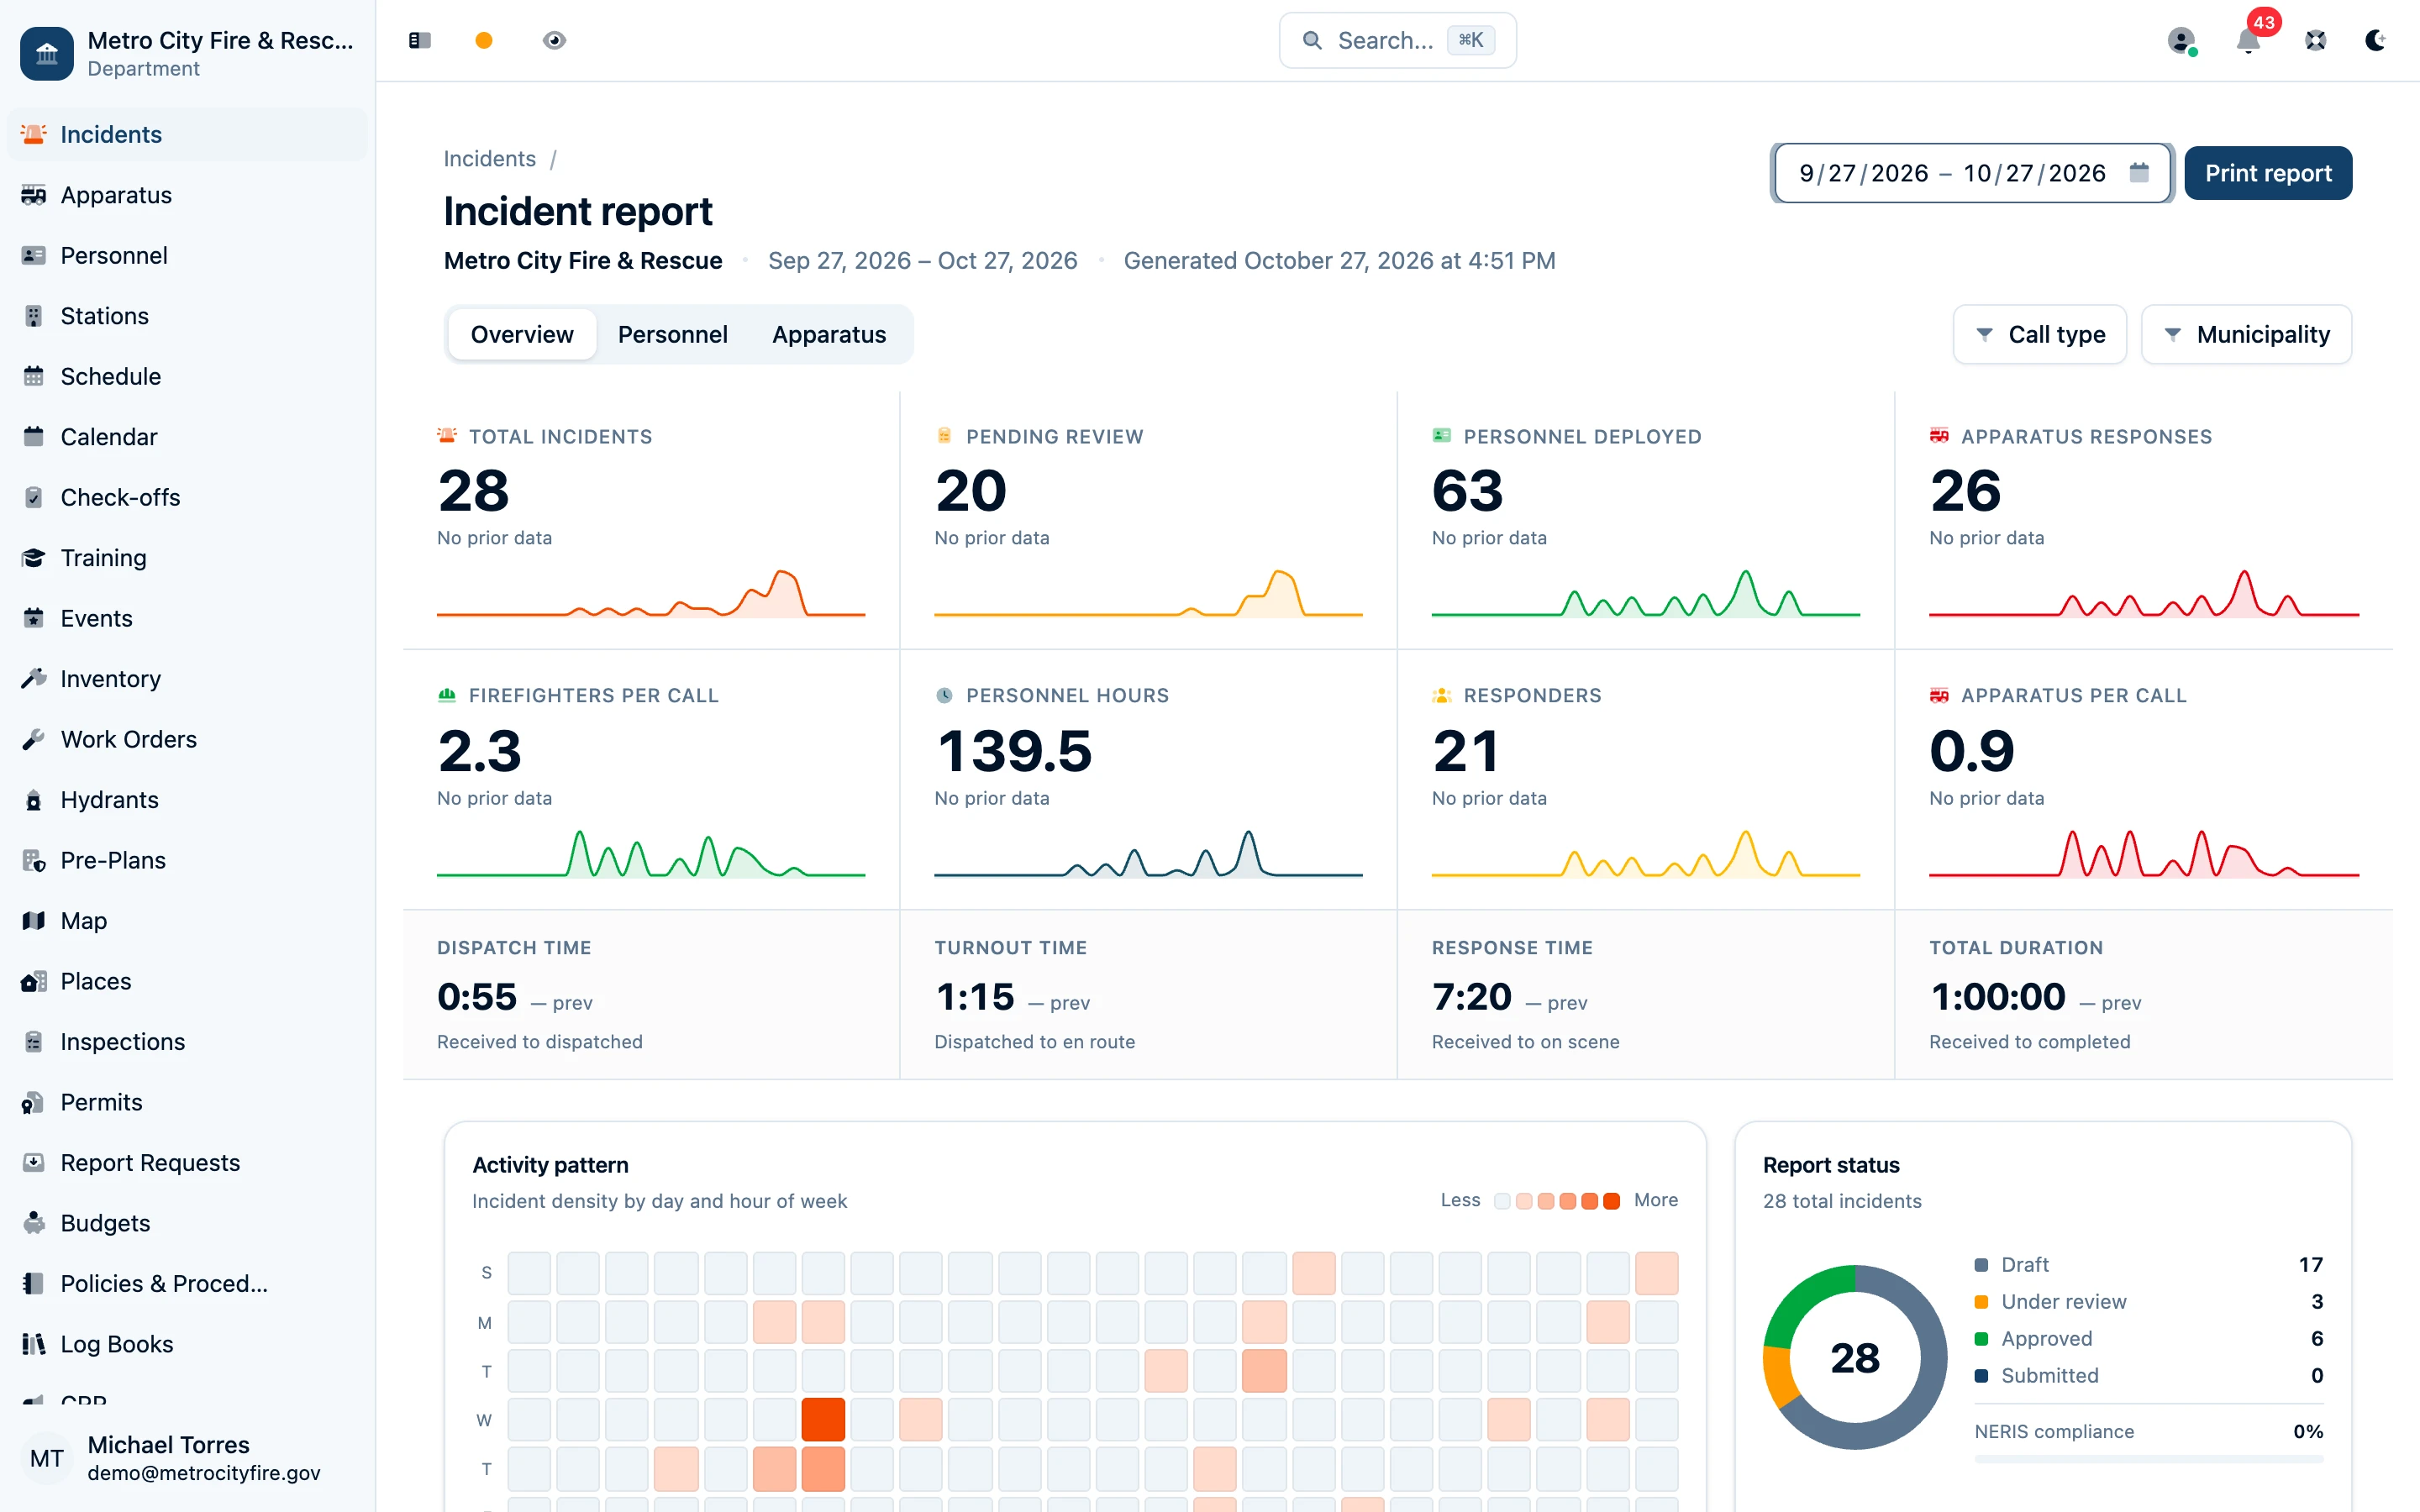Toggle dark mode moon icon
The height and width of the screenshot is (1512, 2420).
point(2376,40)
